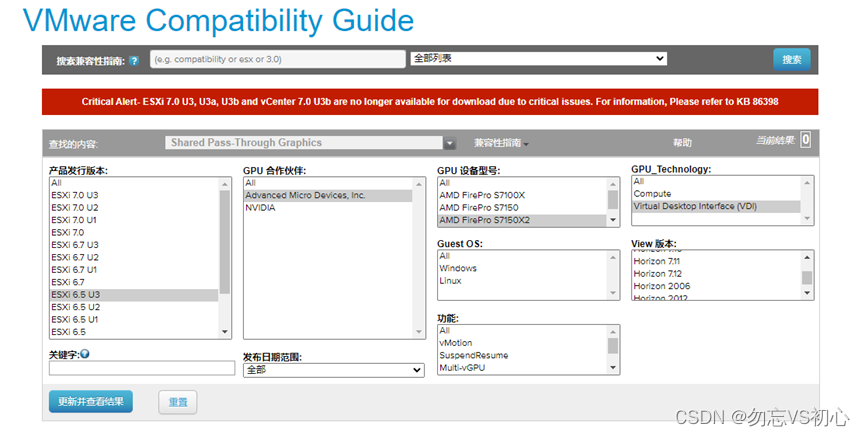
Task: Click the 帮助 menu item
Action: 682,143
